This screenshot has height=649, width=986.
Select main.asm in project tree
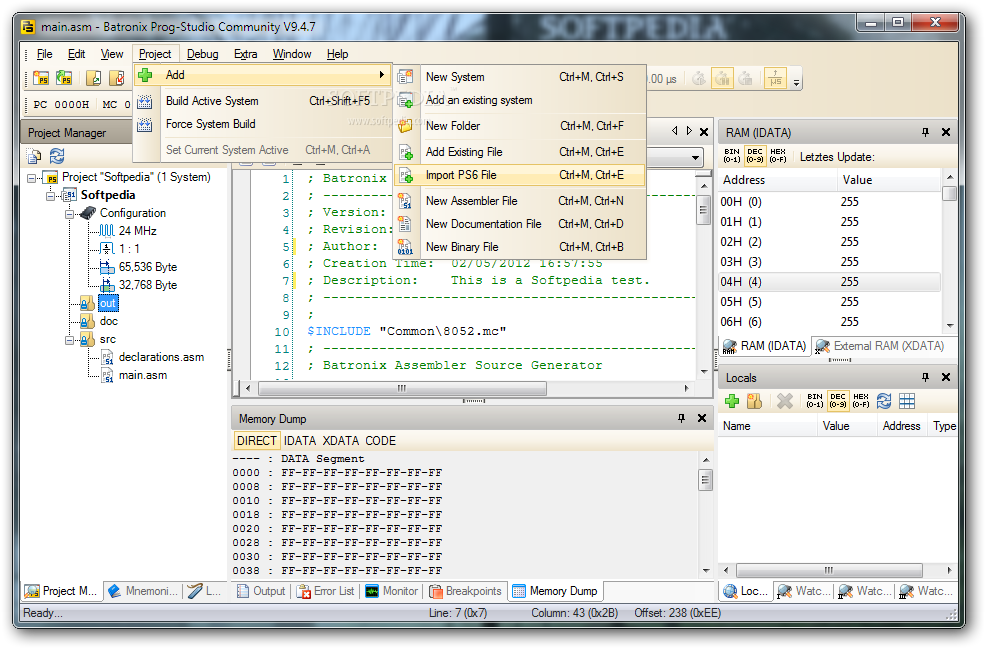pyautogui.click(x=143, y=375)
